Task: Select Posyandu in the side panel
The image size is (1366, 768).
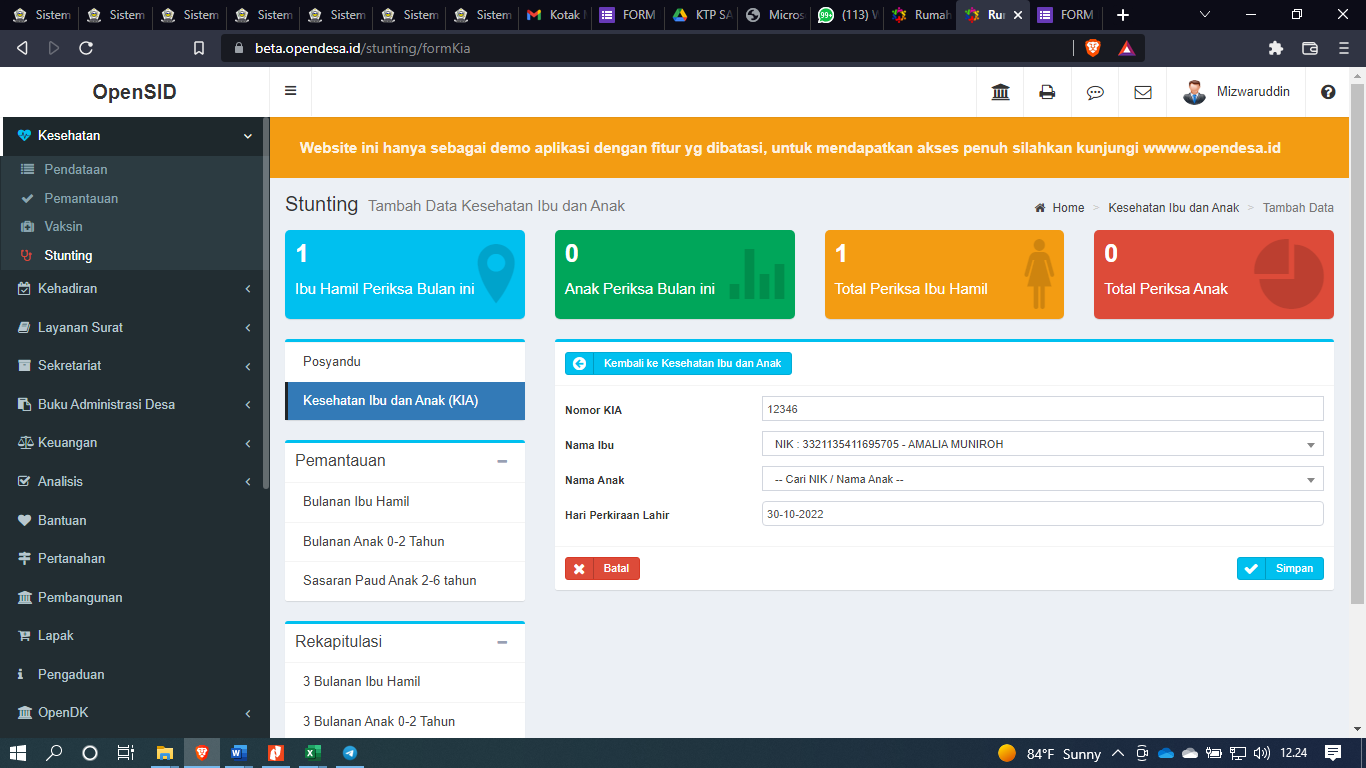Action: (404, 362)
